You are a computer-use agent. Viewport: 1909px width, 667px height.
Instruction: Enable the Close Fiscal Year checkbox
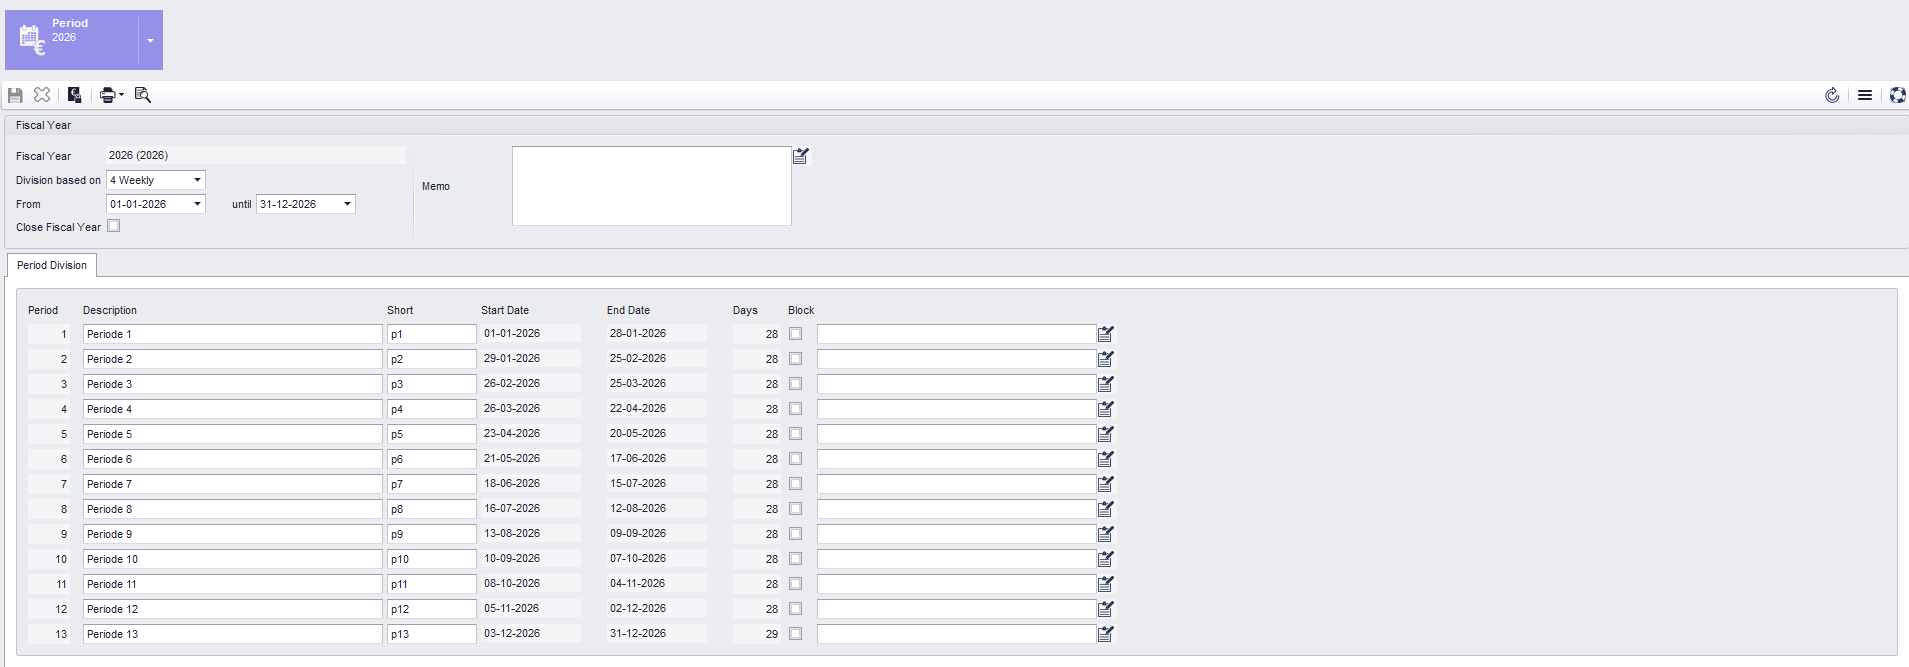[x=114, y=226]
